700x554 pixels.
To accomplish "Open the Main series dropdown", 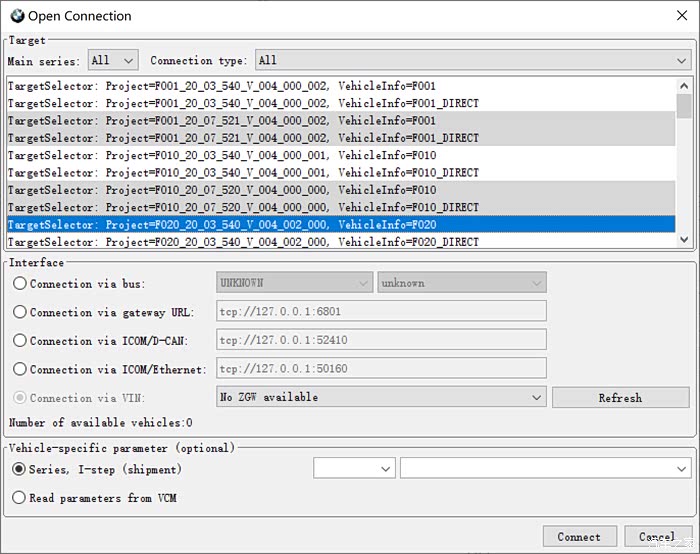I will tap(113, 61).
